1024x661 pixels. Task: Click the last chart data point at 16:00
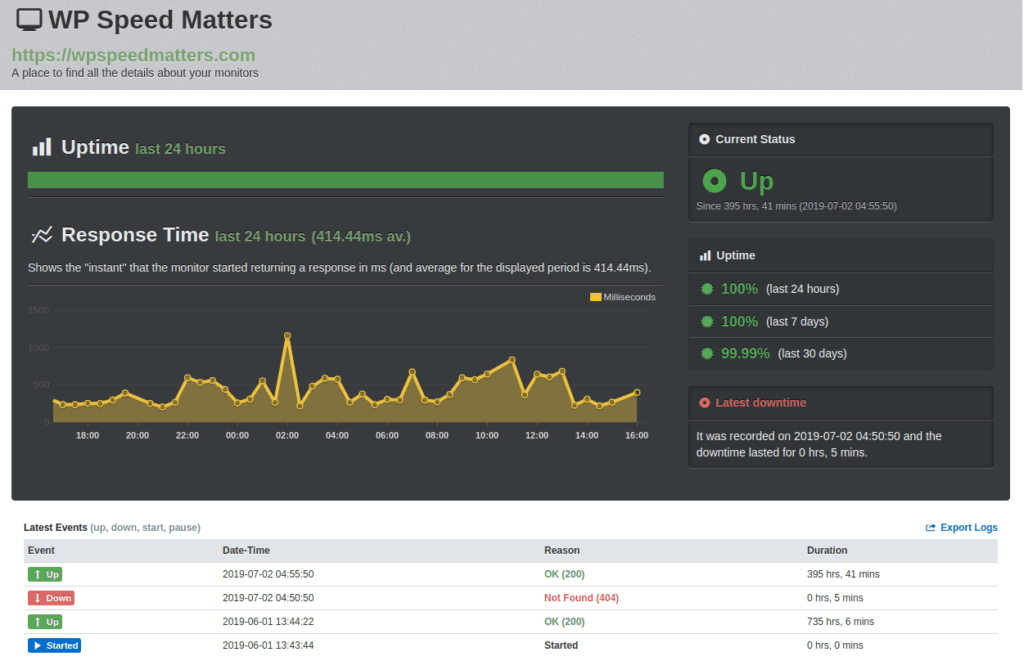click(x=637, y=392)
